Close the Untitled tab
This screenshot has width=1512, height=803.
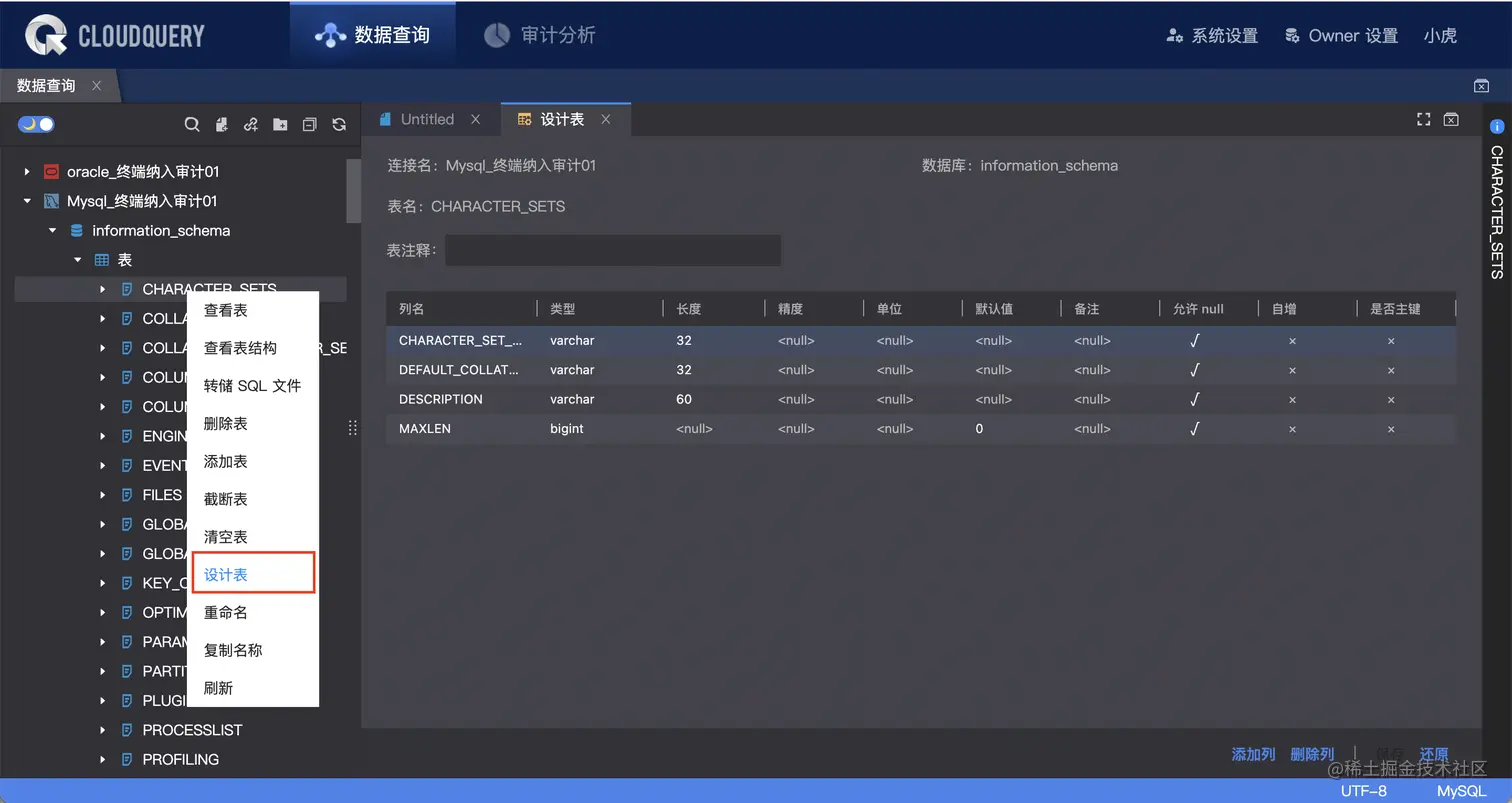pyautogui.click(x=476, y=119)
